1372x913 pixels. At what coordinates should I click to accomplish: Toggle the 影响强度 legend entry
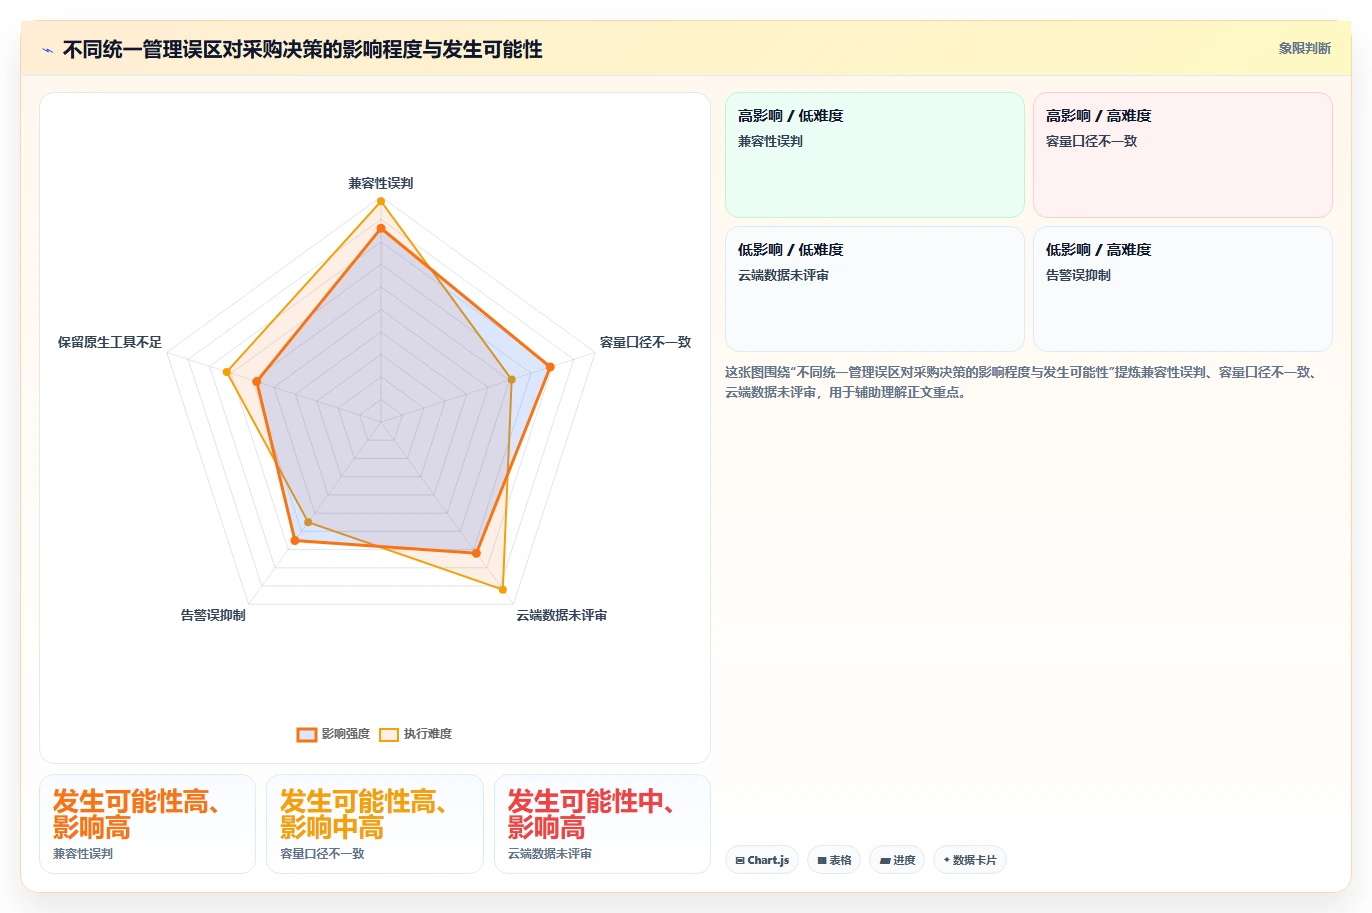[x=333, y=734]
